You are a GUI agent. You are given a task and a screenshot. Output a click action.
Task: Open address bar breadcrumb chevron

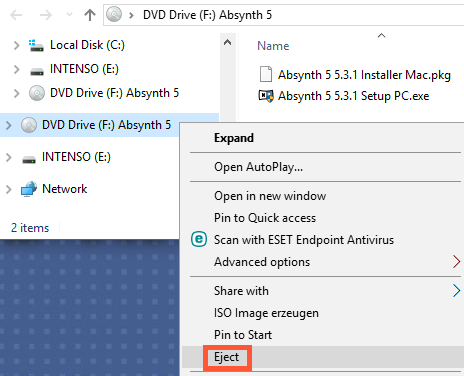[x=131, y=15]
